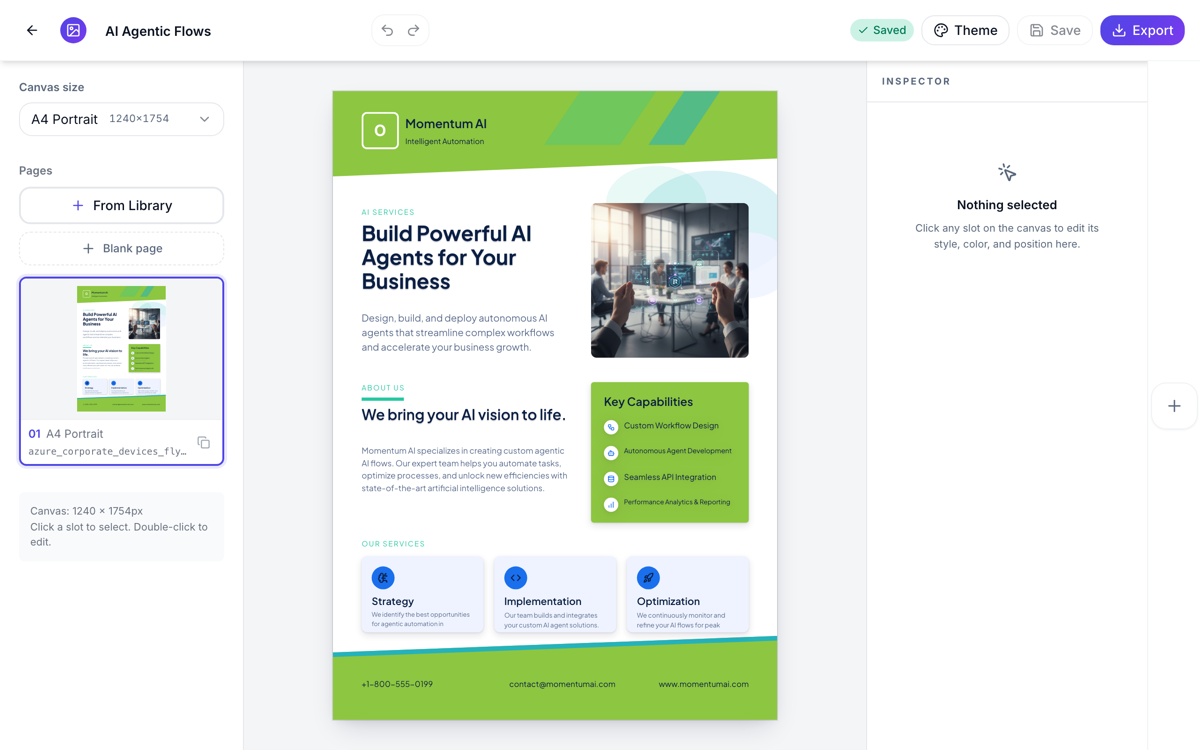
Task: Add a page From Library
Action: (121, 205)
